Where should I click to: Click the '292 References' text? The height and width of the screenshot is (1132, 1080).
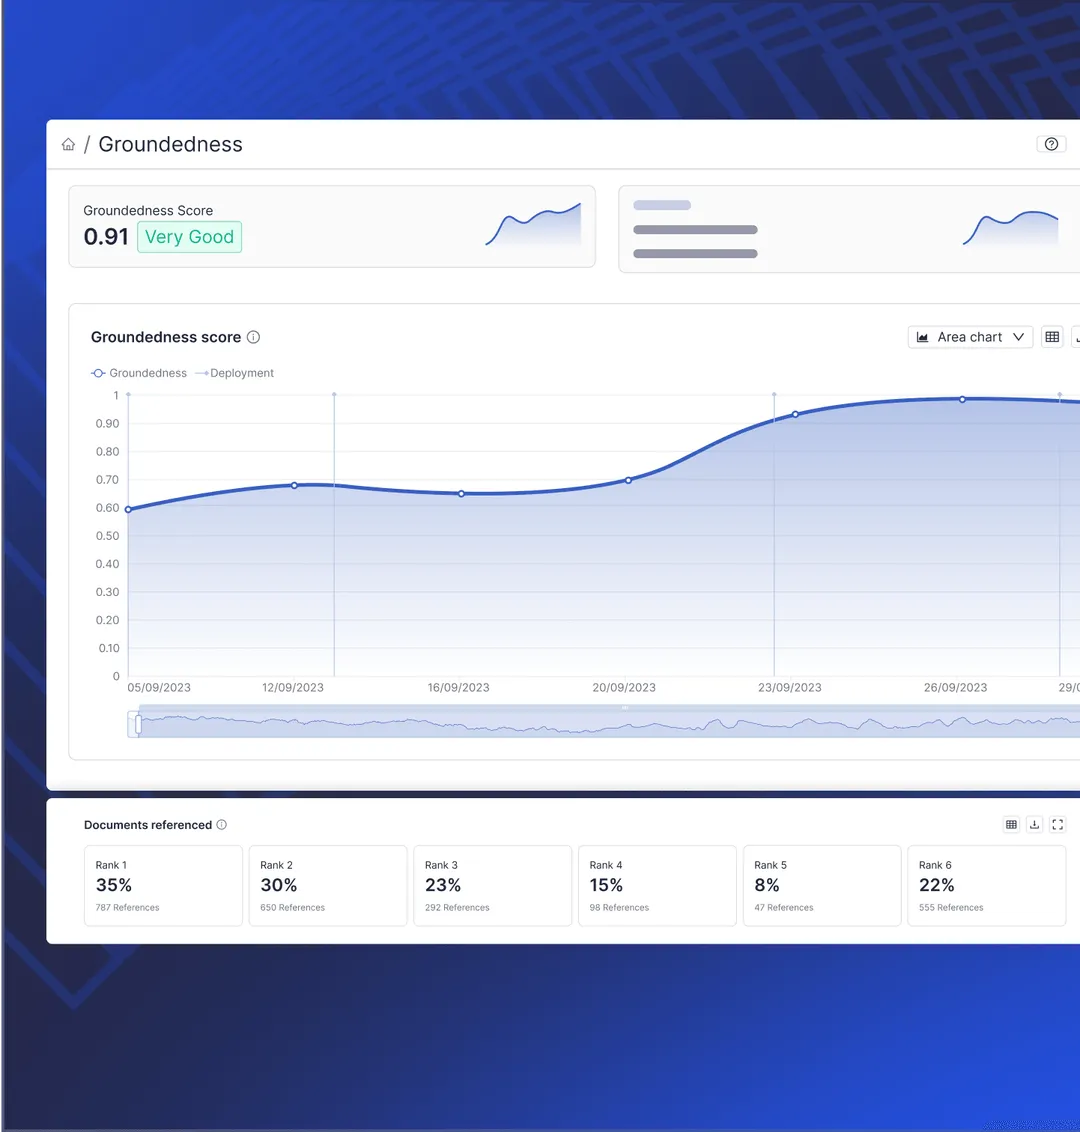[457, 907]
